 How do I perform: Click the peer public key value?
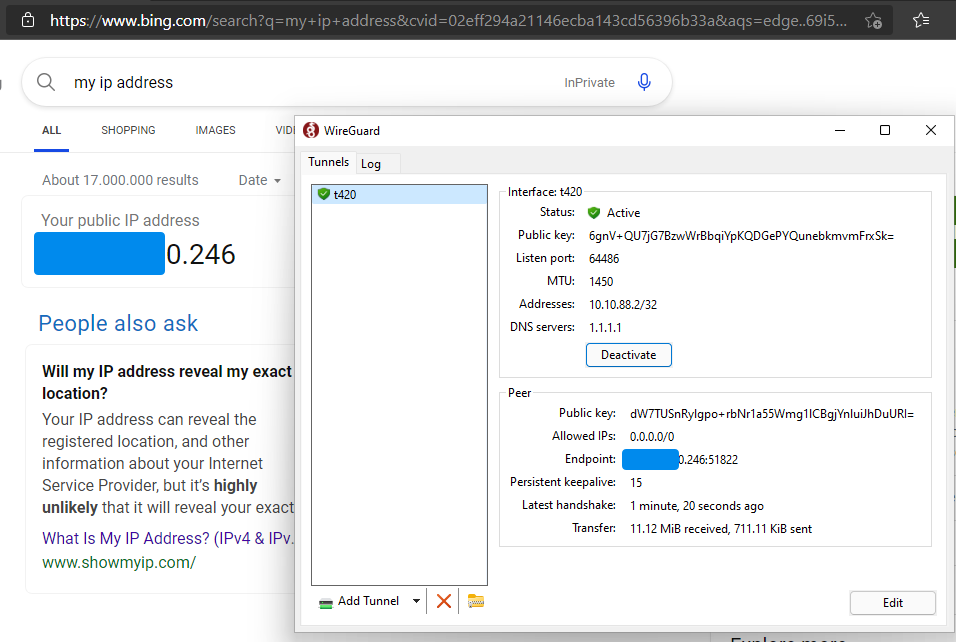point(772,414)
